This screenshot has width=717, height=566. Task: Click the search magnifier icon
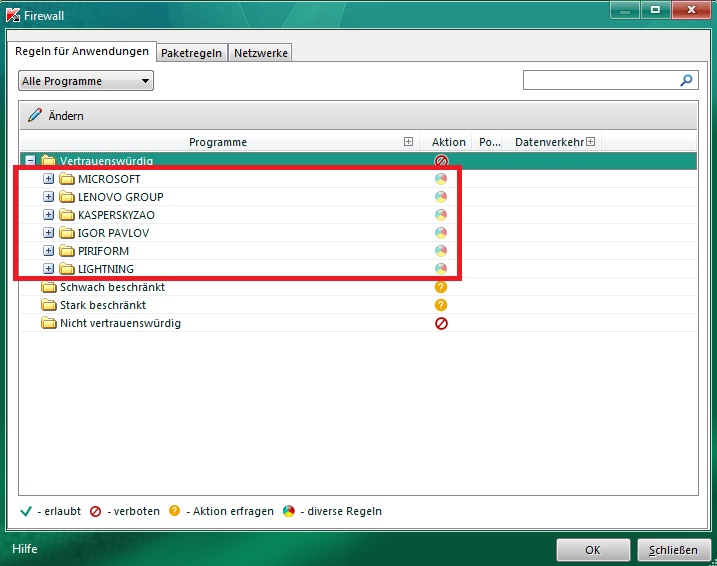point(686,80)
